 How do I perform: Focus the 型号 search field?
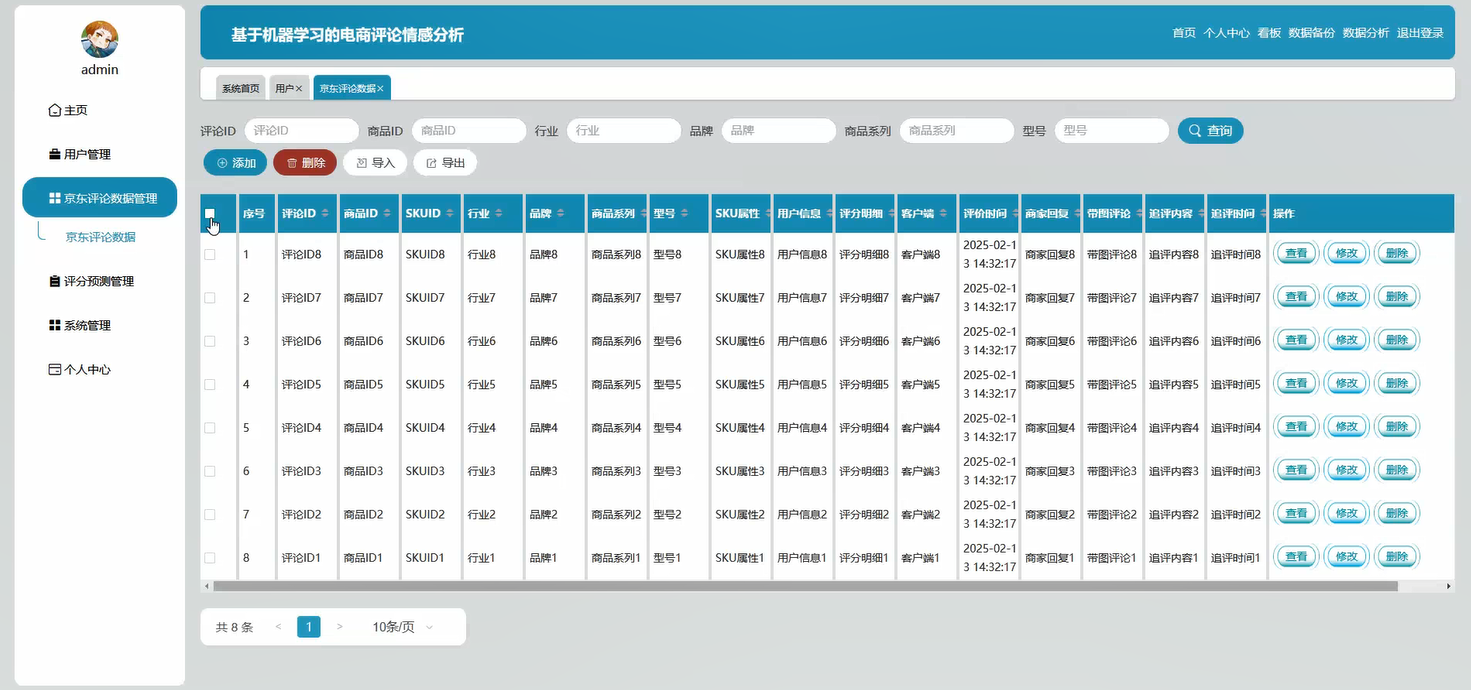[1112, 131]
